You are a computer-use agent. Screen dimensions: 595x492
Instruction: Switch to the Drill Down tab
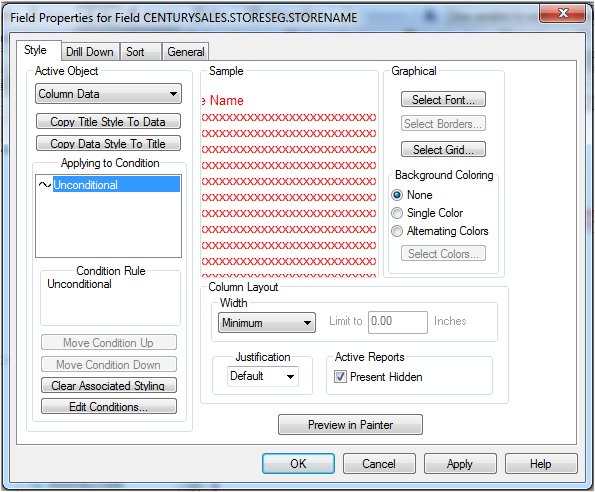click(x=90, y=52)
